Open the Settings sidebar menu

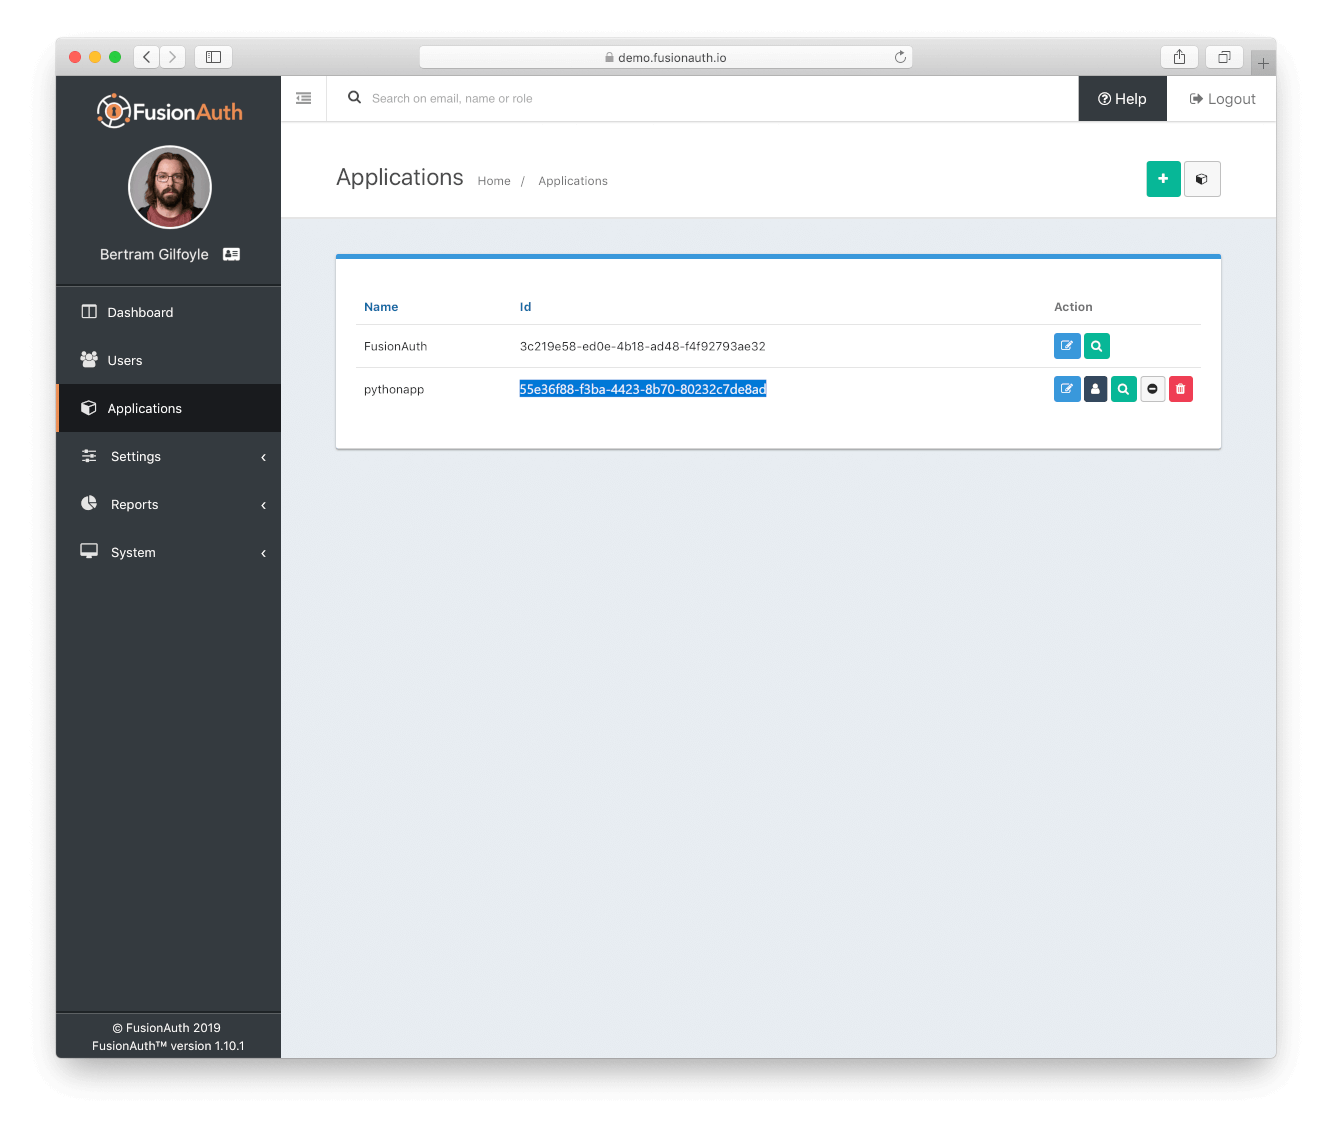[169, 456]
